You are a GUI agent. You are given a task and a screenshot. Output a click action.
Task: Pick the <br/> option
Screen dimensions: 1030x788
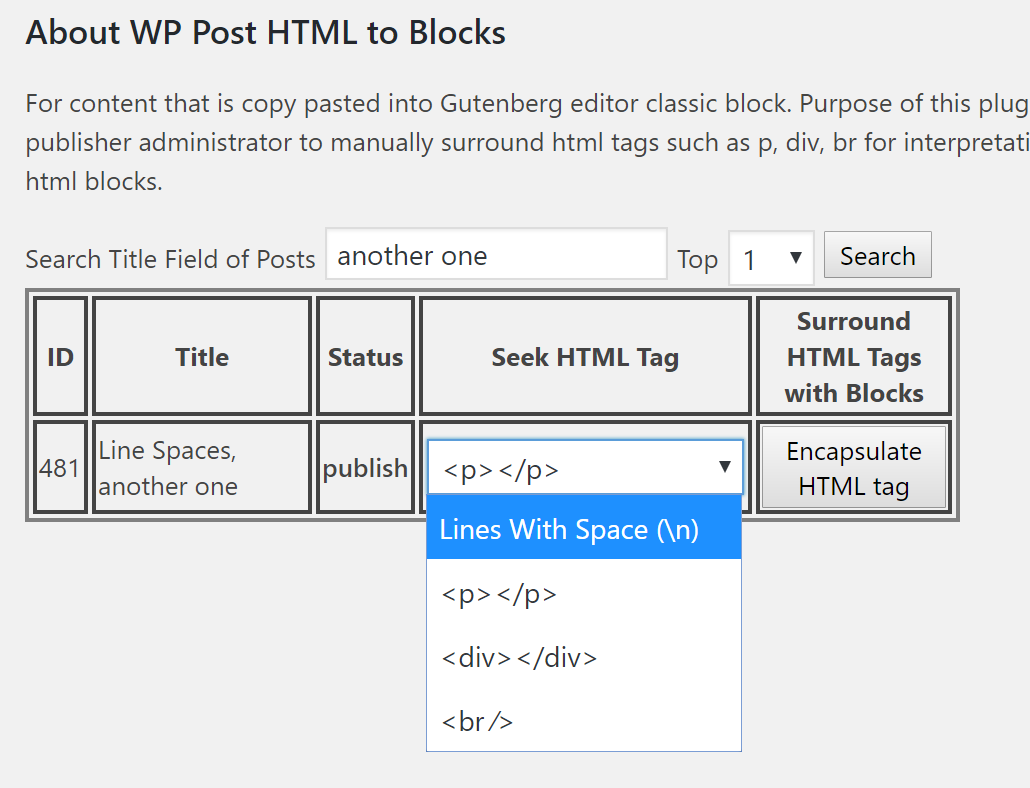tap(584, 720)
